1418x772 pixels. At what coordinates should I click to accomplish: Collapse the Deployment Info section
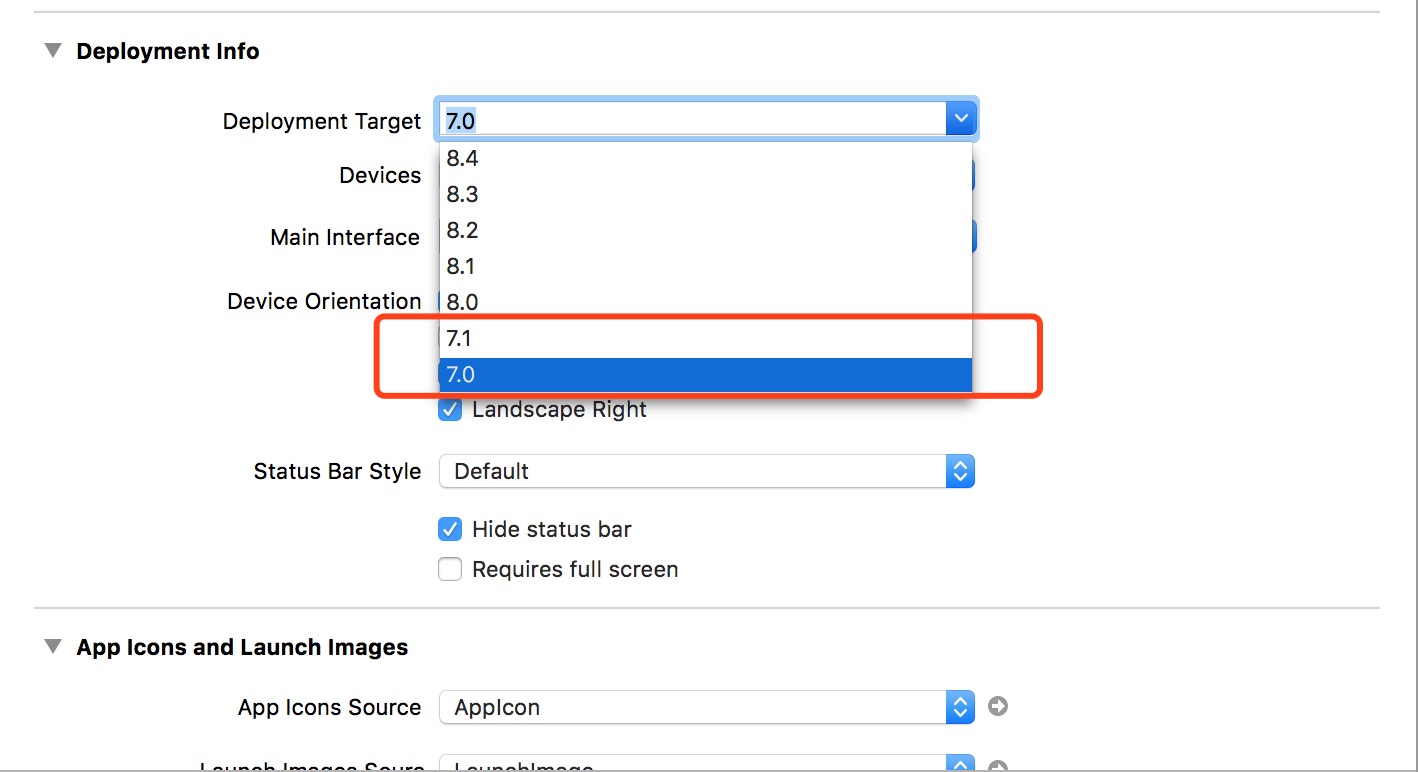[52, 51]
